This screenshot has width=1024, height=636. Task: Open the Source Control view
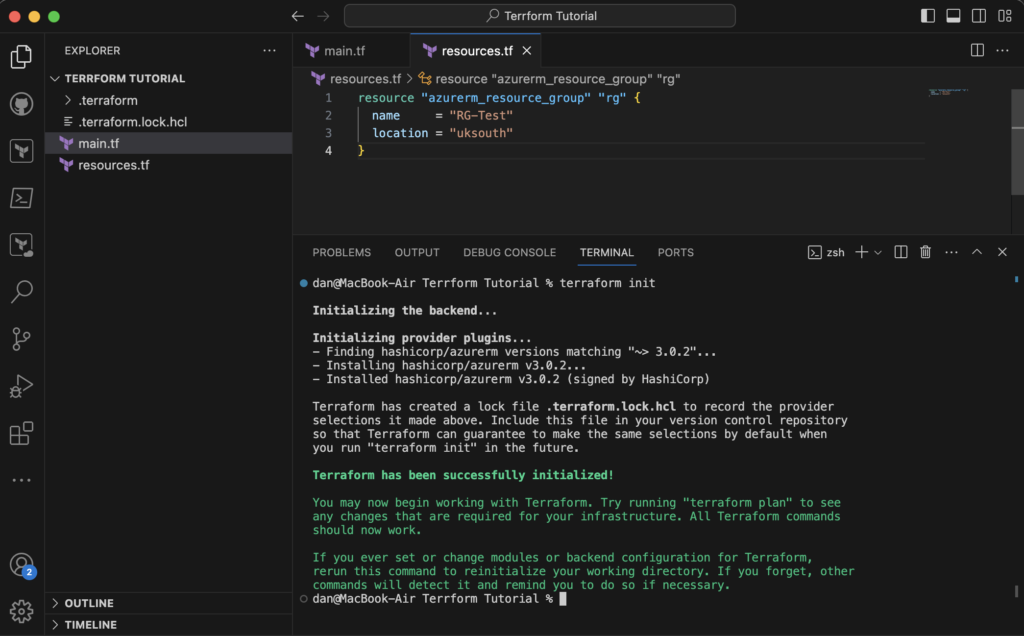(21, 337)
